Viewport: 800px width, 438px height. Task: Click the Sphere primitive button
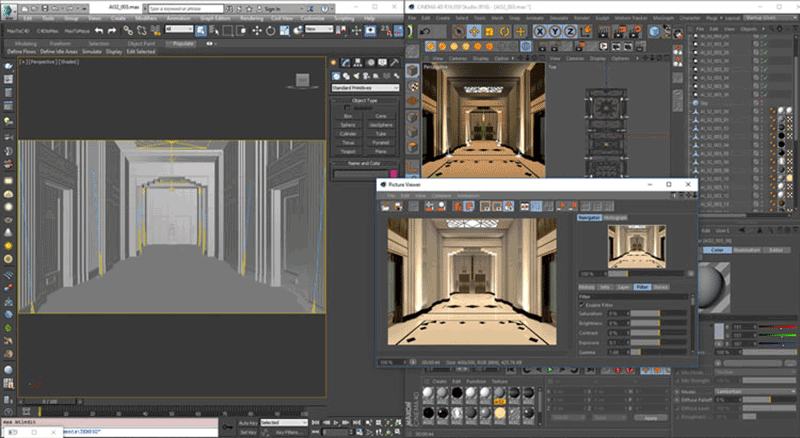[x=348, y=125]
